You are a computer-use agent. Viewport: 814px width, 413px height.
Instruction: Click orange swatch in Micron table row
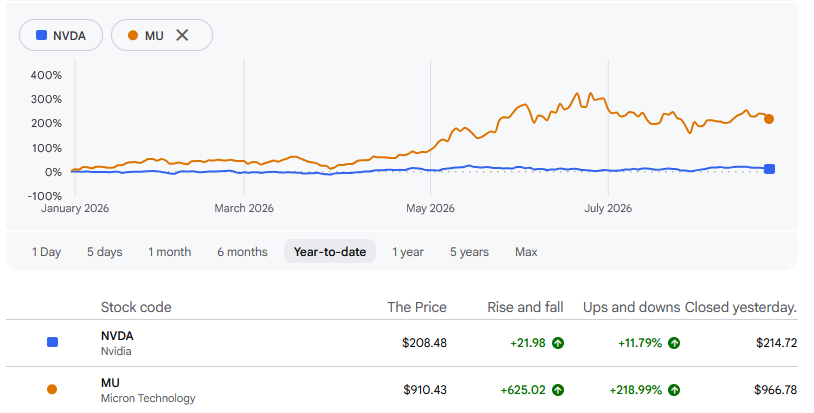coord(52,389)
